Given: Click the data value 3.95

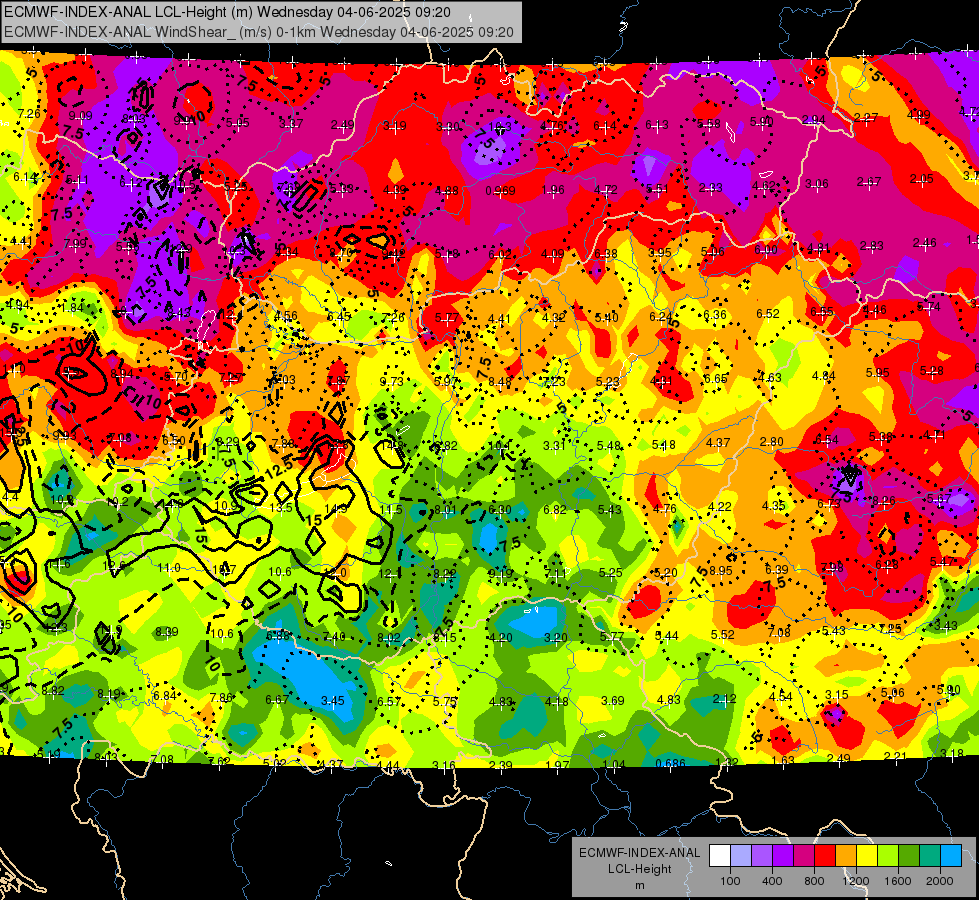Looking at the screenshot, I should (x=660, y=253).
